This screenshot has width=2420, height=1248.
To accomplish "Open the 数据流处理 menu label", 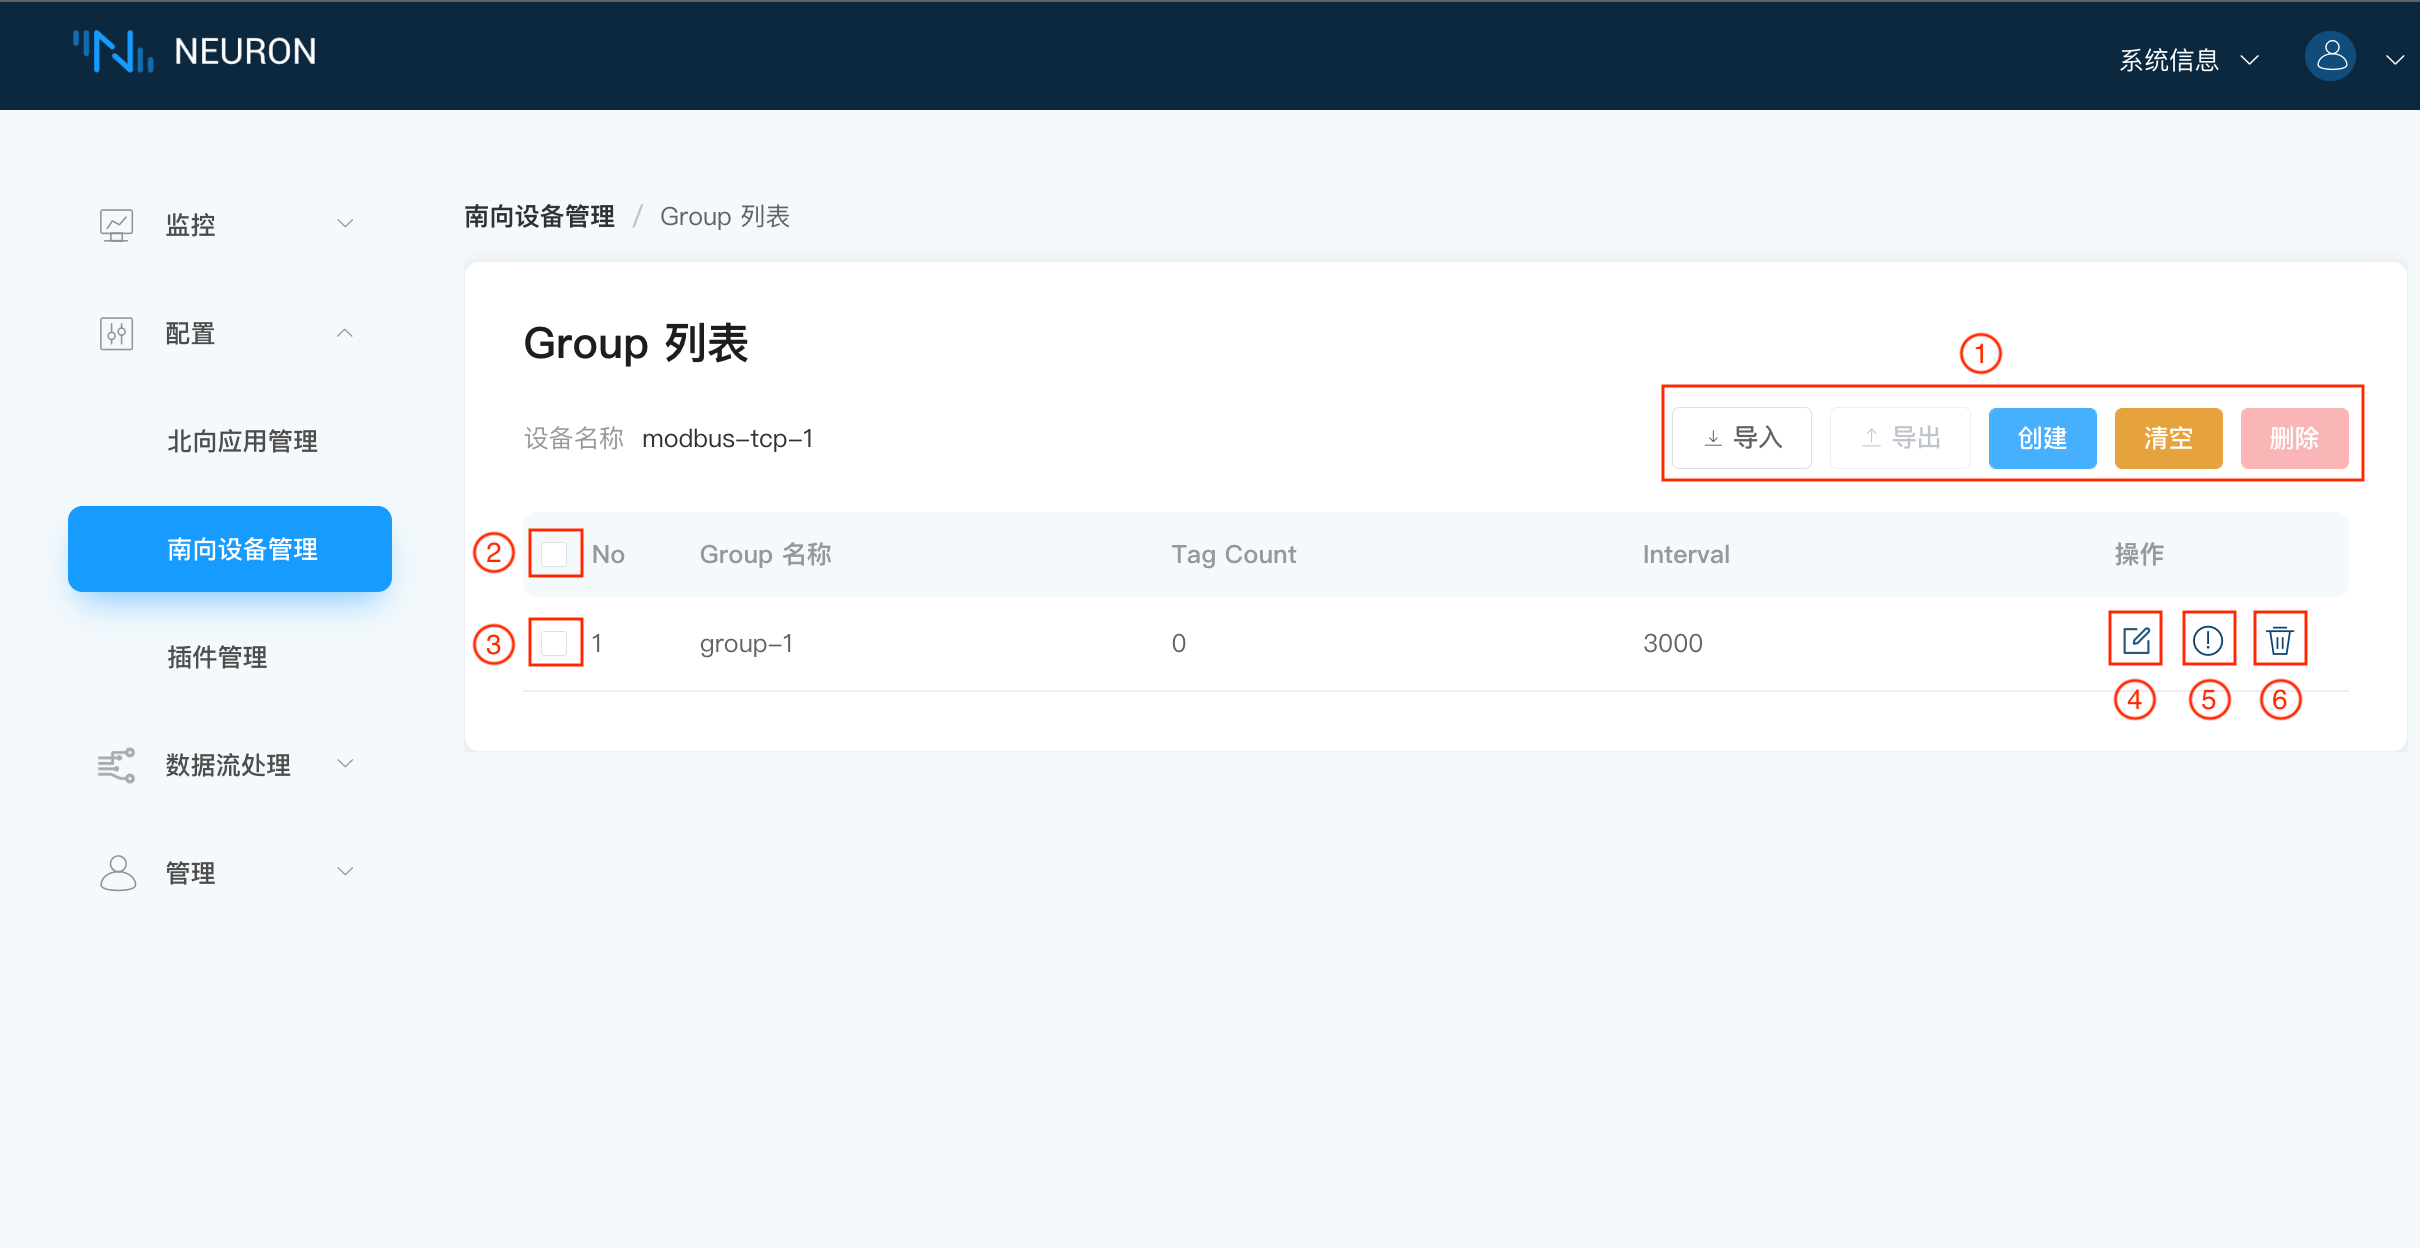I will [228, 765].
